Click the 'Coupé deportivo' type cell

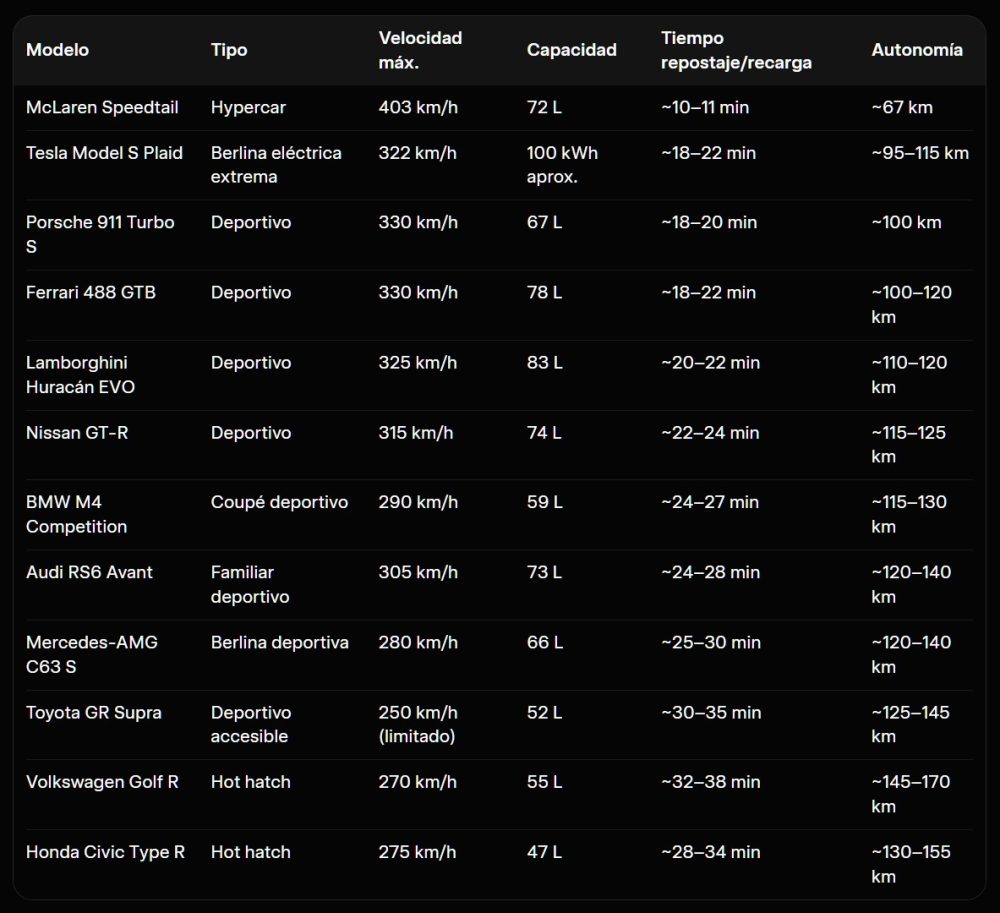click(x=279, y=502)
